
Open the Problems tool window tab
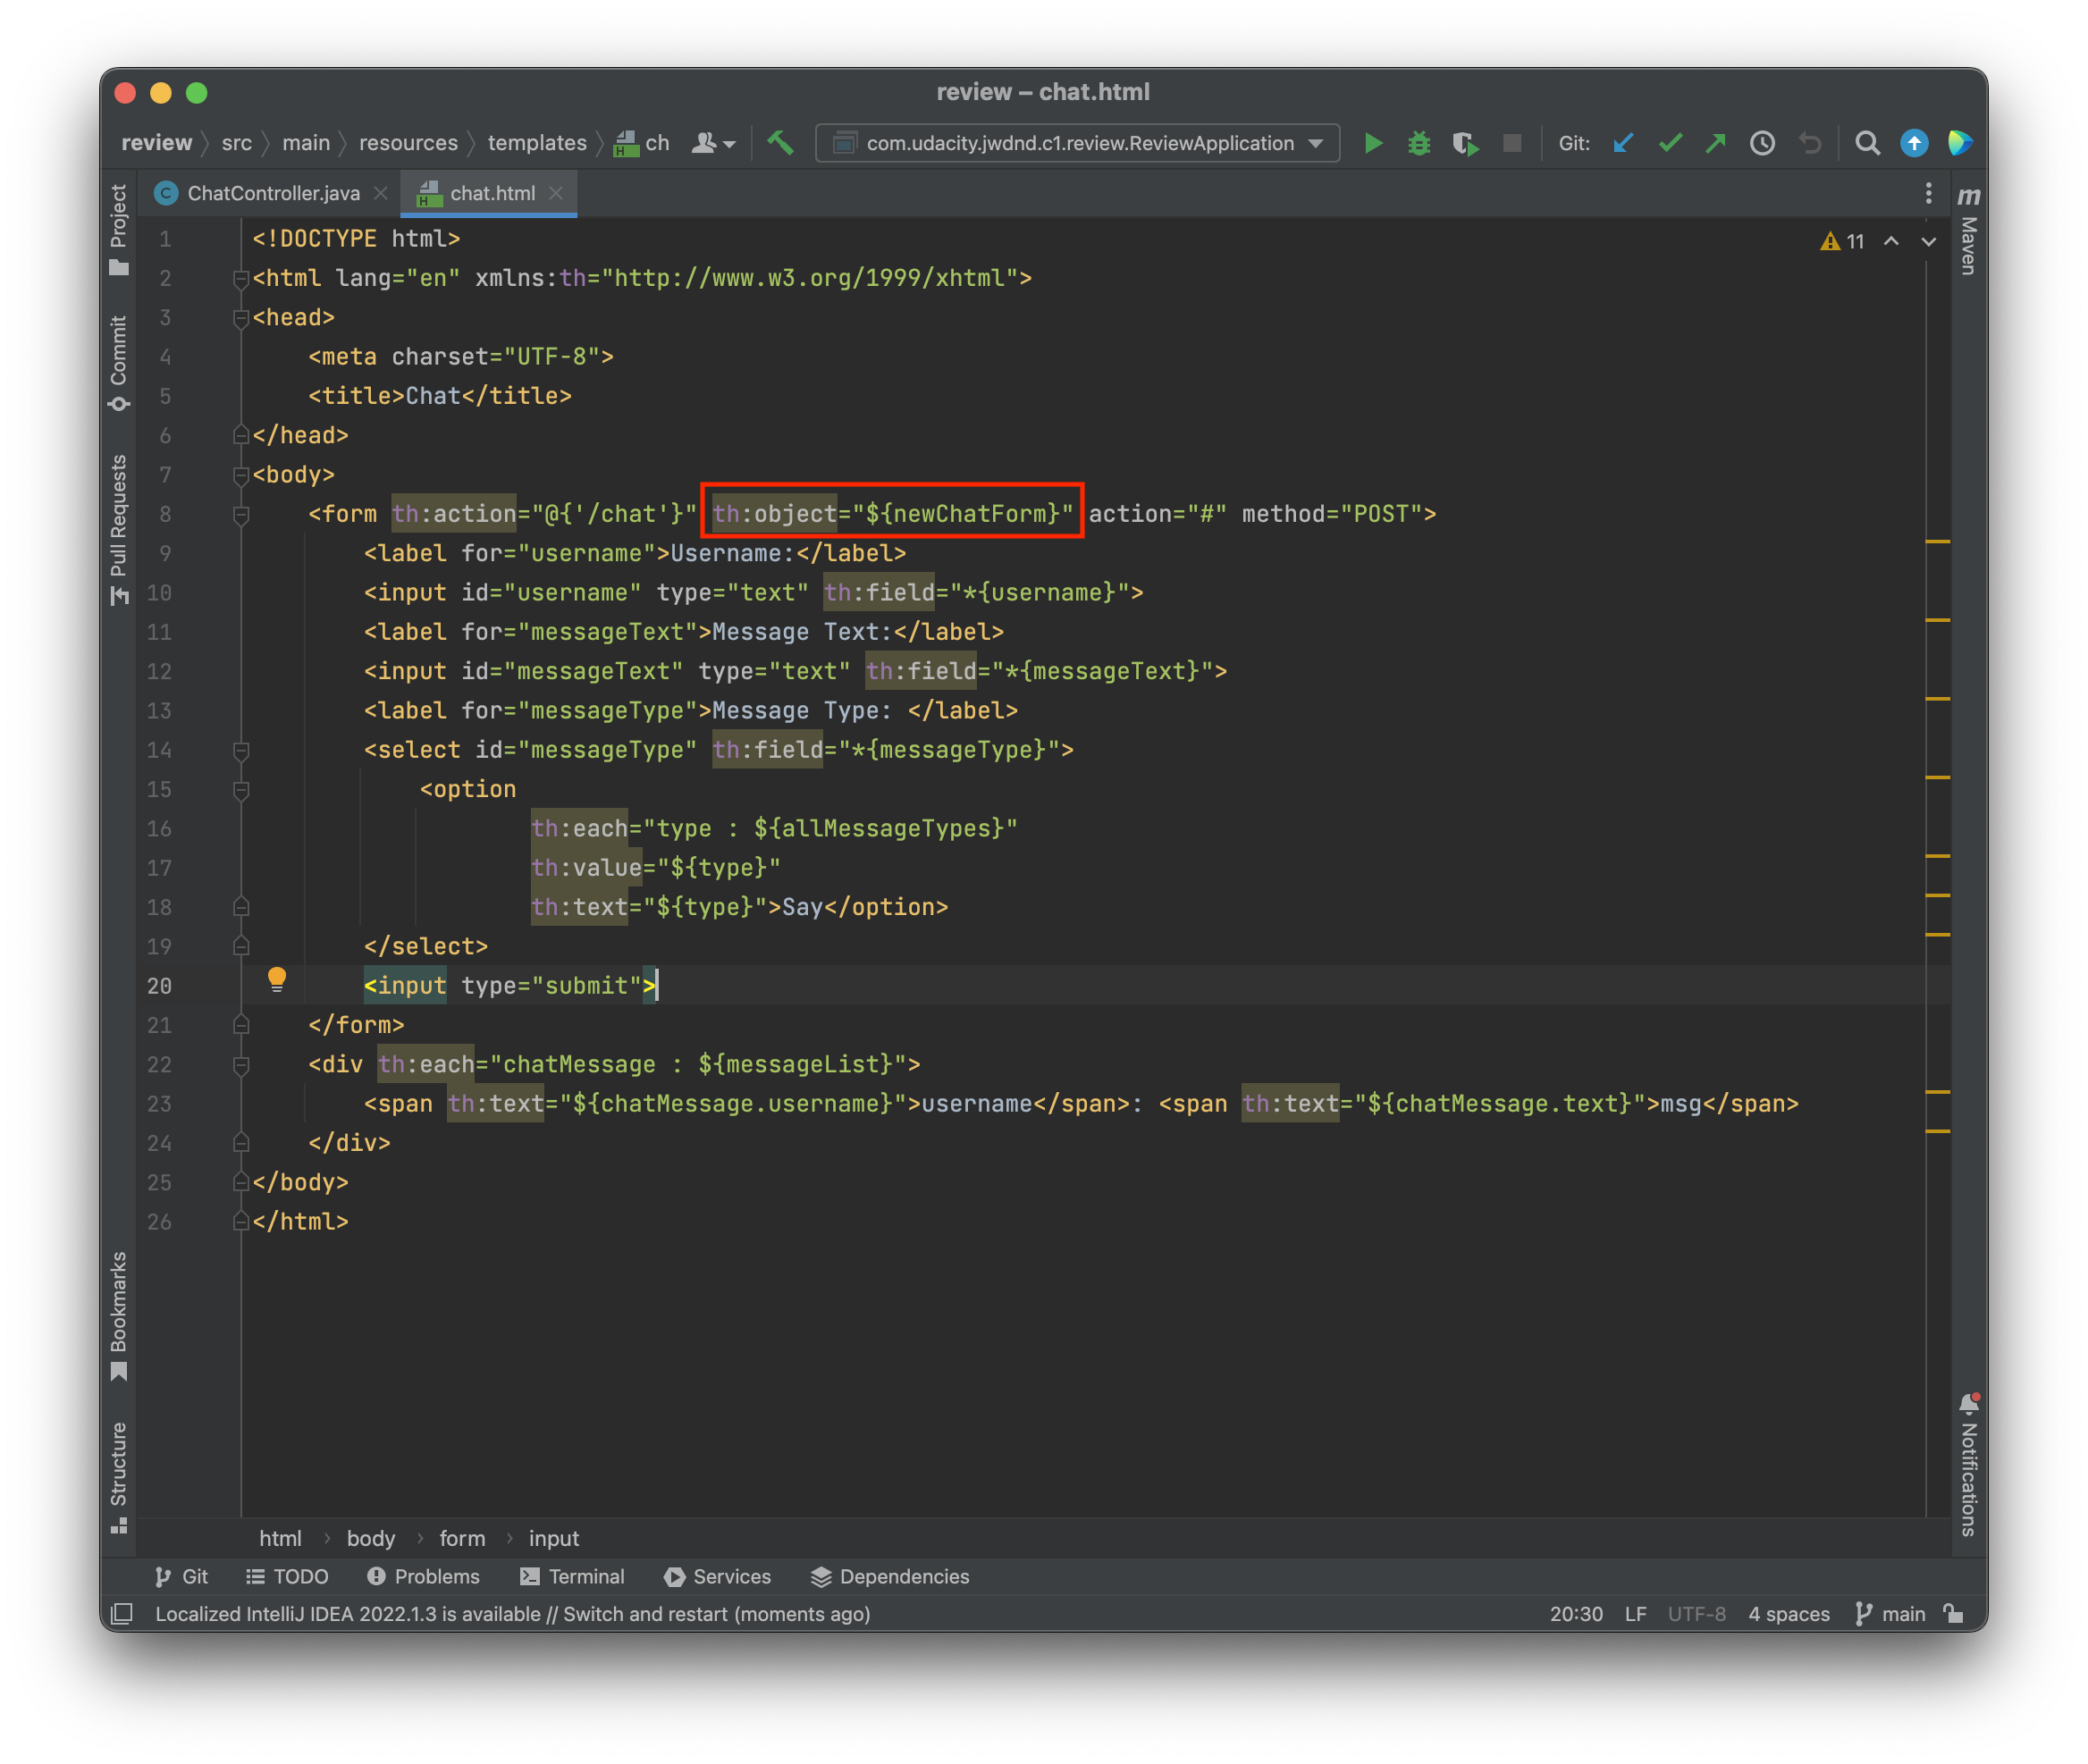pos(424,1577)
